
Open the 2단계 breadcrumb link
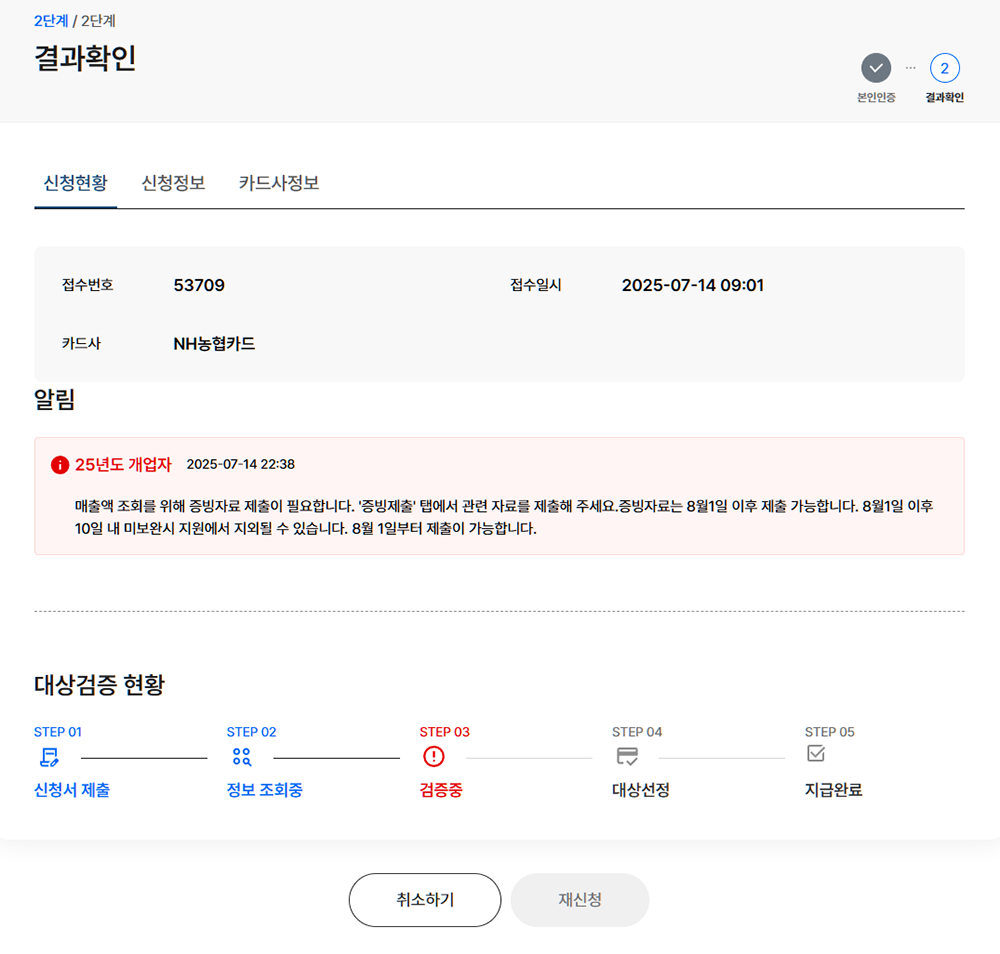coord(49,20)
